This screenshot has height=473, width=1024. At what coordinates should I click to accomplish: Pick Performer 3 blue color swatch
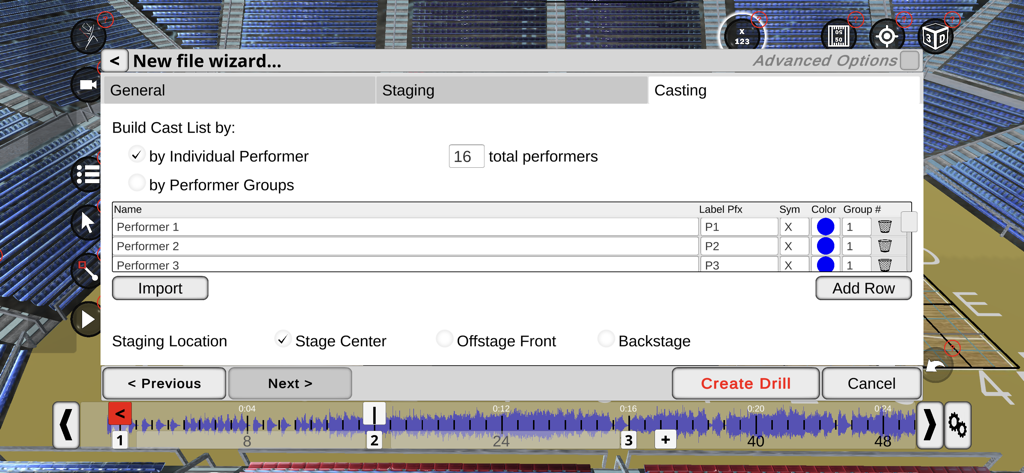(x=825, y=264)
